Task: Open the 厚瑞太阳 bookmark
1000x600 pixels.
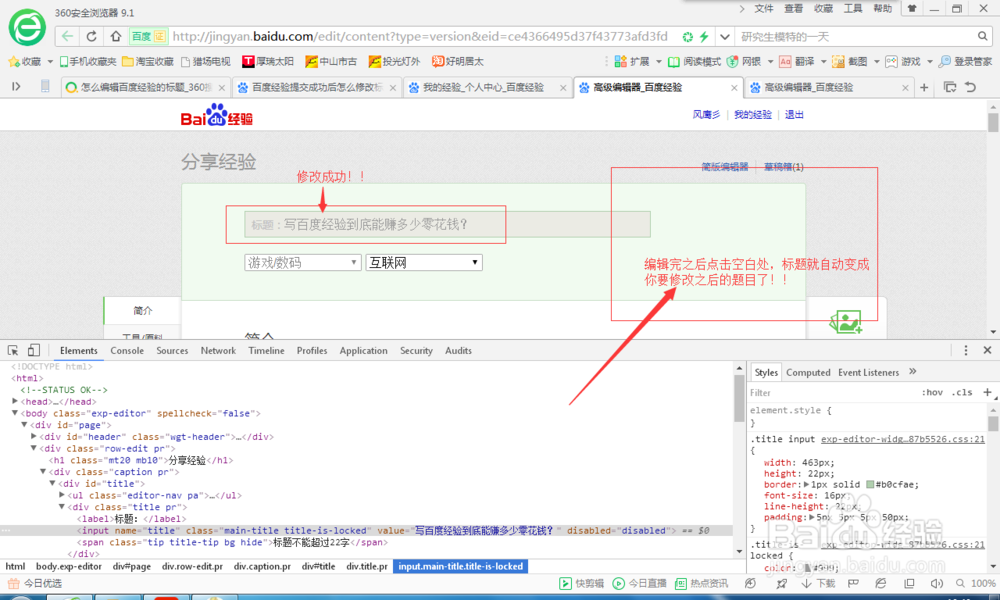Action: (x=268, y=62)
